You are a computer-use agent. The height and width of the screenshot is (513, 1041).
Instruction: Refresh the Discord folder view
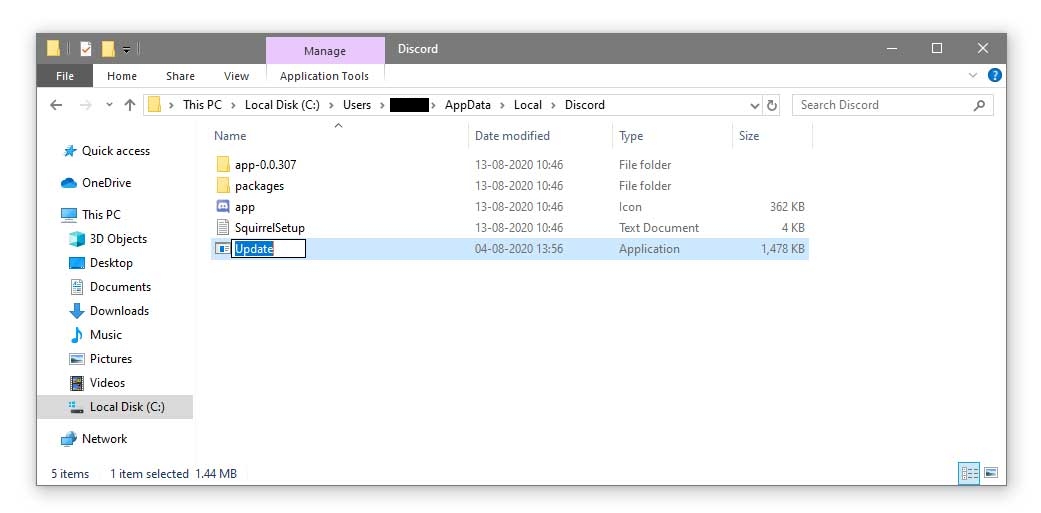click(x=771, y=106)
